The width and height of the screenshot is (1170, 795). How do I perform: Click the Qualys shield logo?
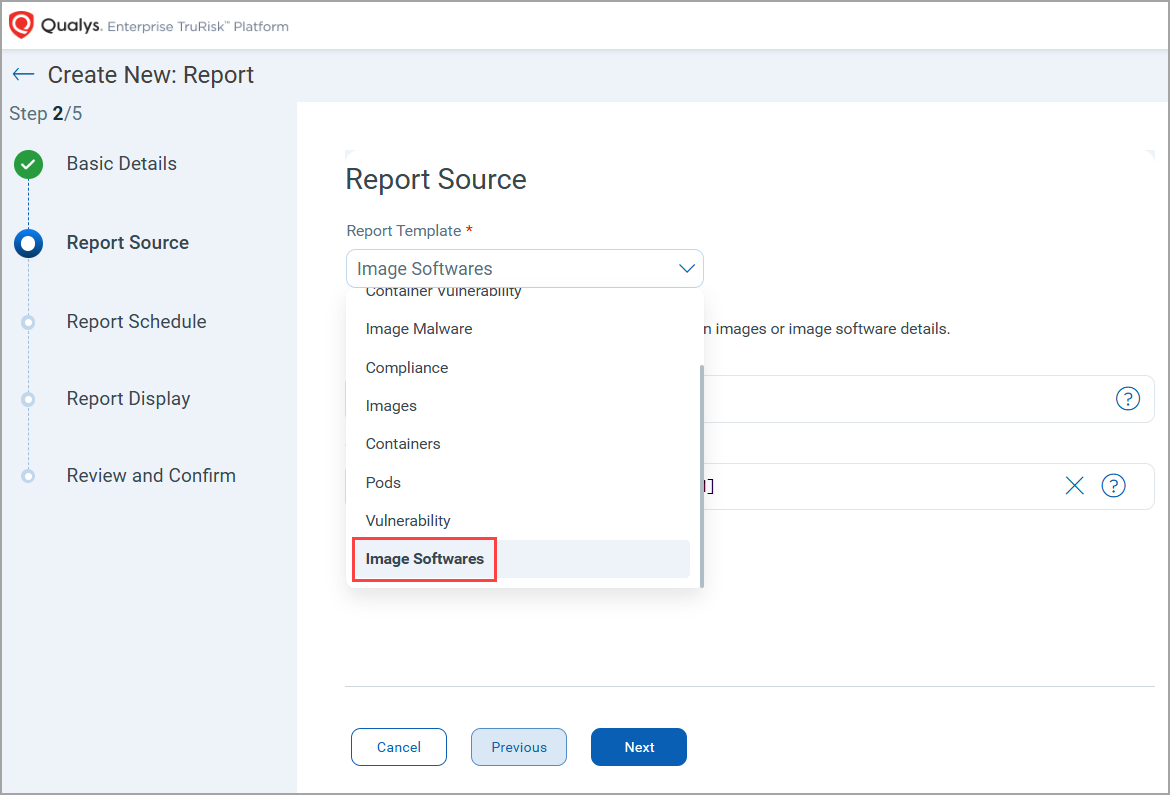click(x=21, y=25)
